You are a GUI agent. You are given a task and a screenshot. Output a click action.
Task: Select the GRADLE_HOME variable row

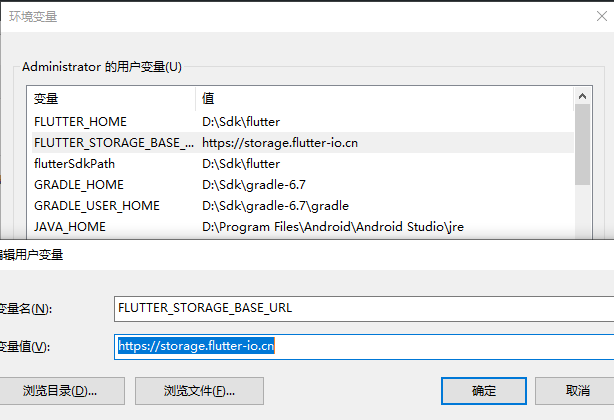click(x=303, y=185)
